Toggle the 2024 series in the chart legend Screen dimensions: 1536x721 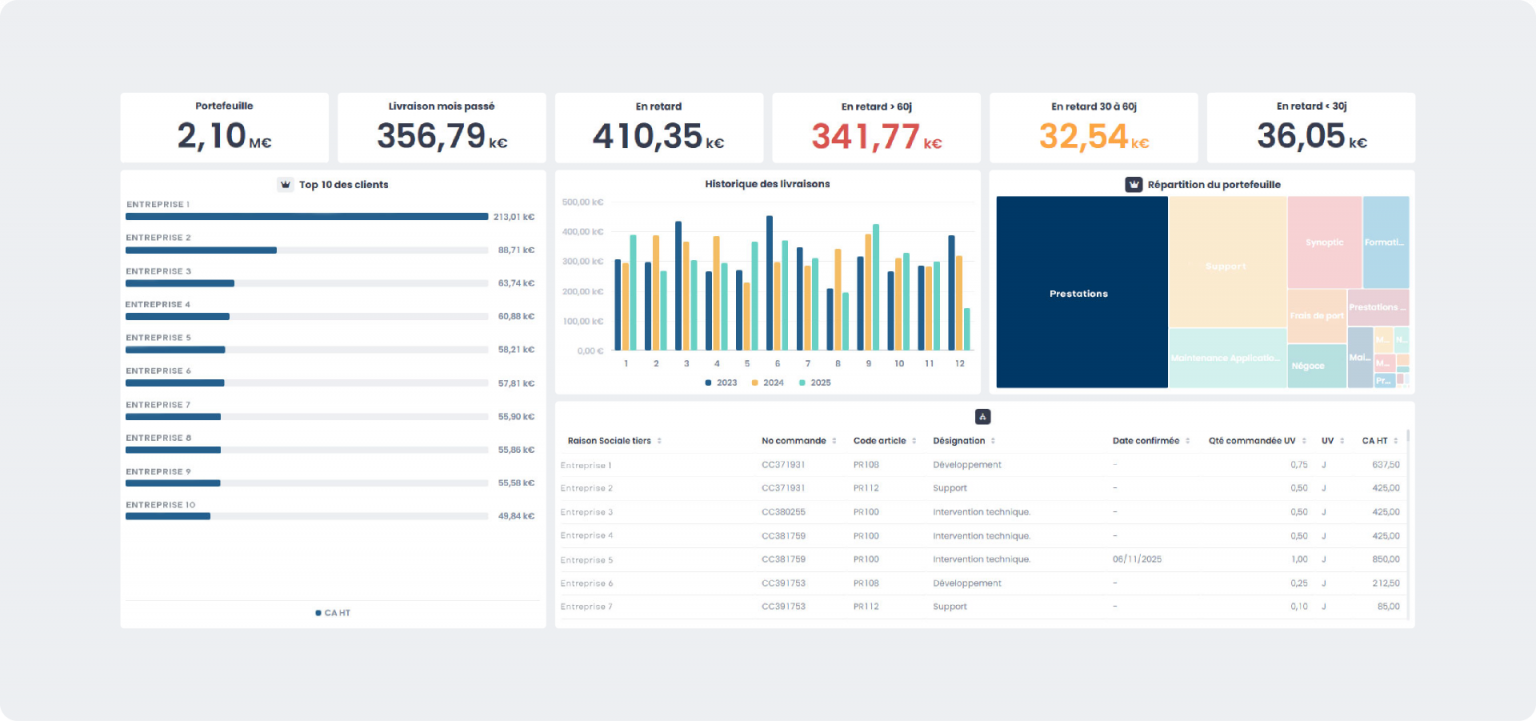coord(768,383)
